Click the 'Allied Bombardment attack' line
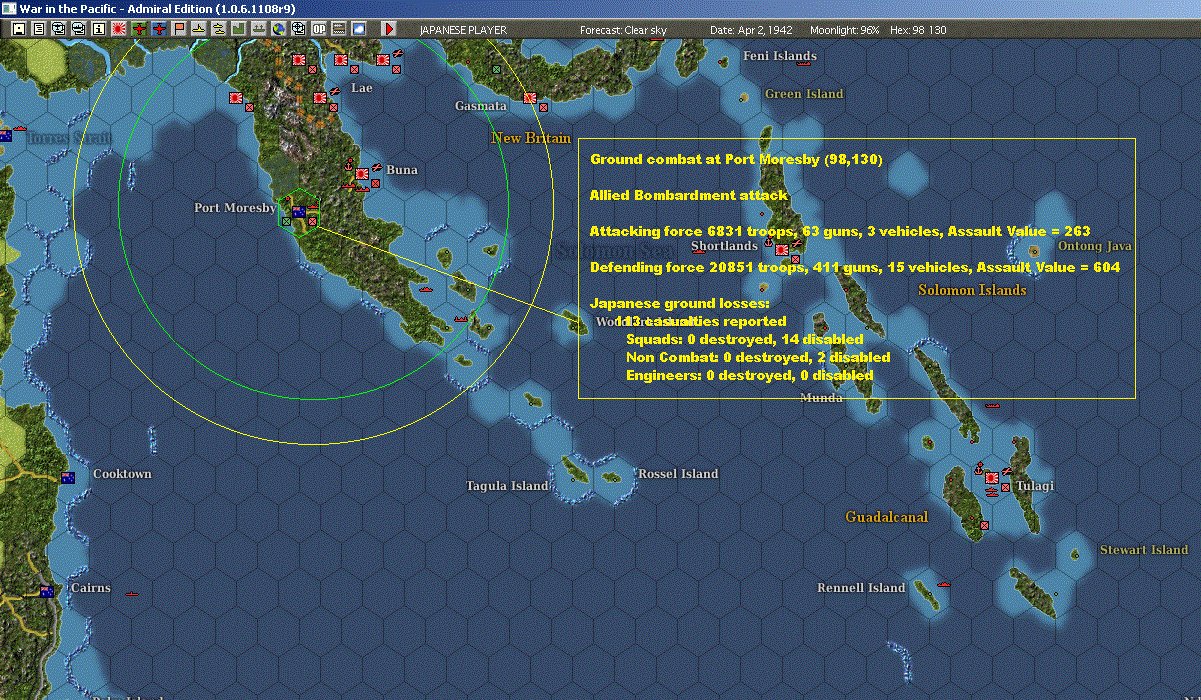 (689, 196)
